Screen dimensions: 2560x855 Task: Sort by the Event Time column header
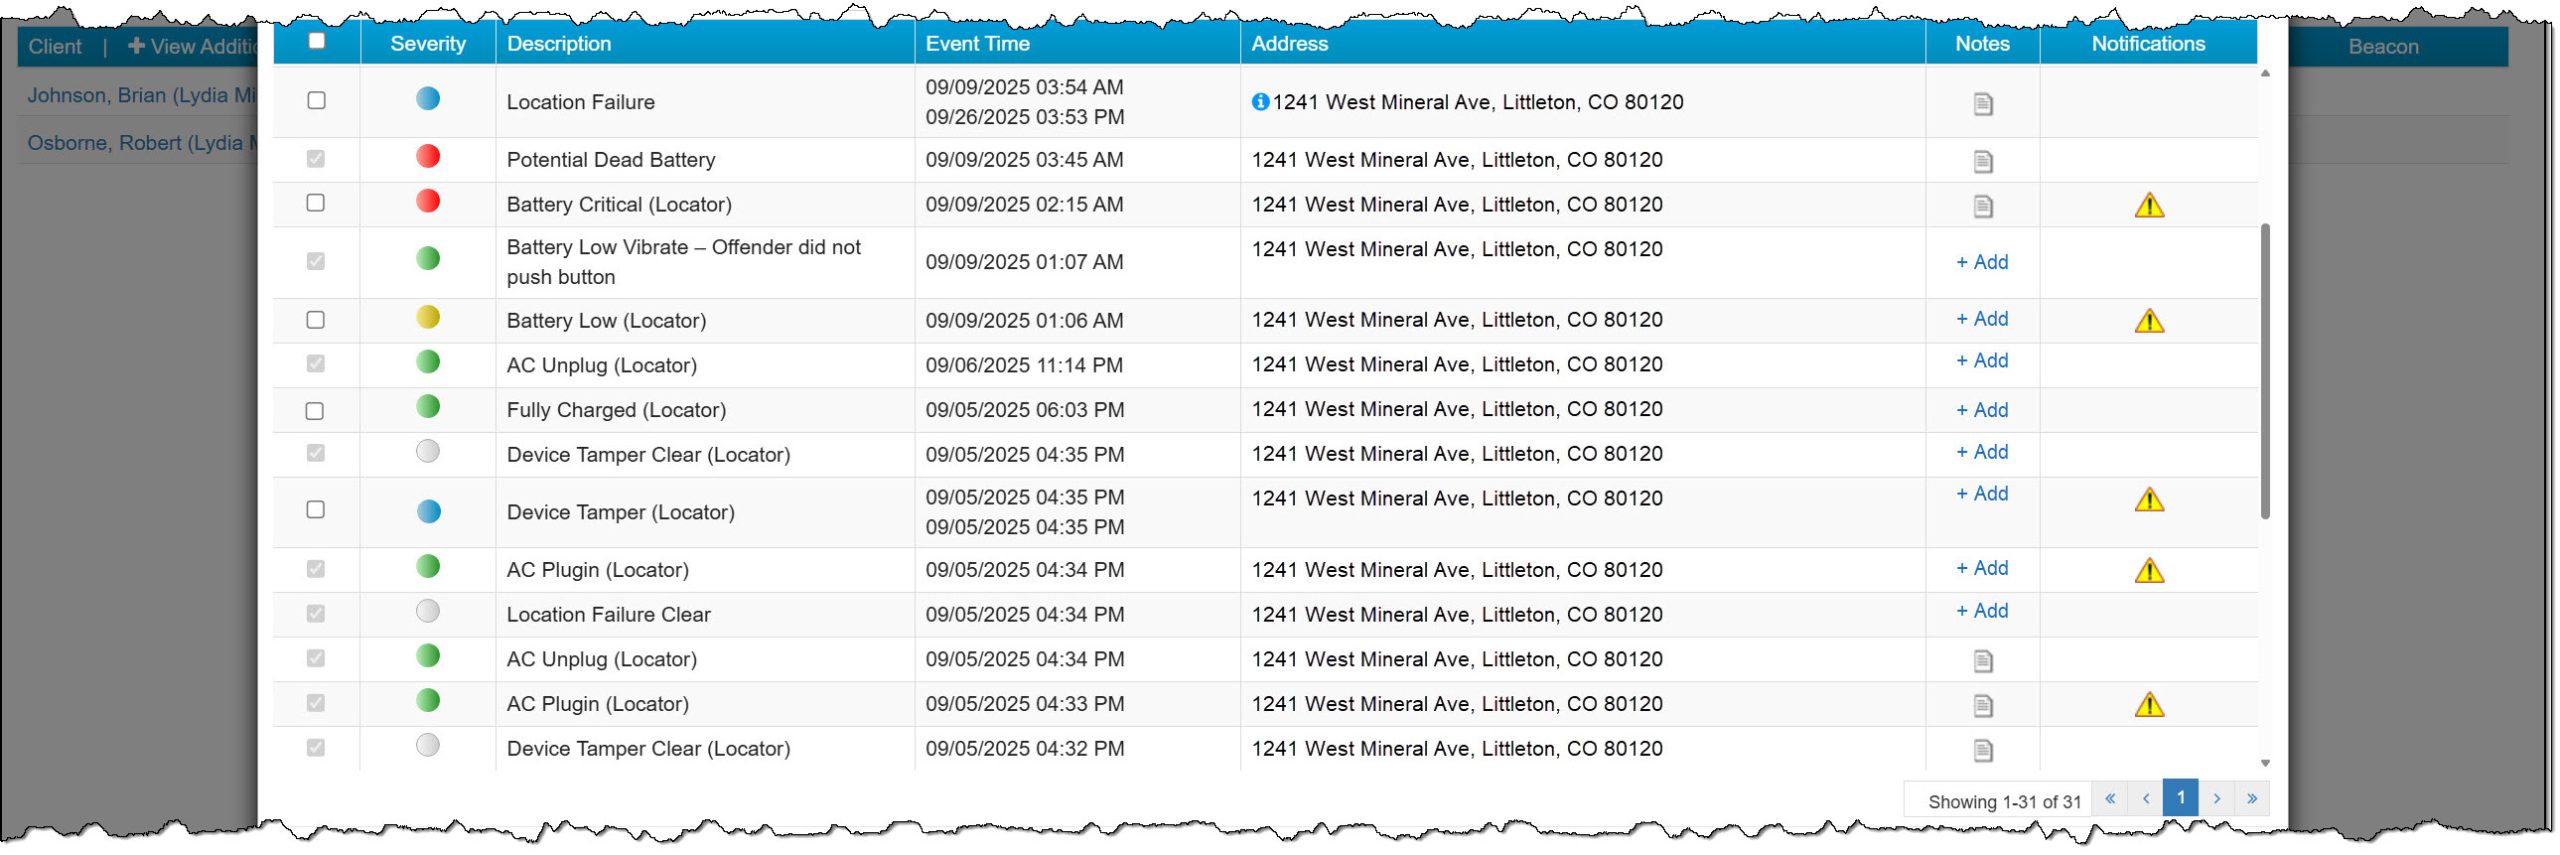[977, 44]
